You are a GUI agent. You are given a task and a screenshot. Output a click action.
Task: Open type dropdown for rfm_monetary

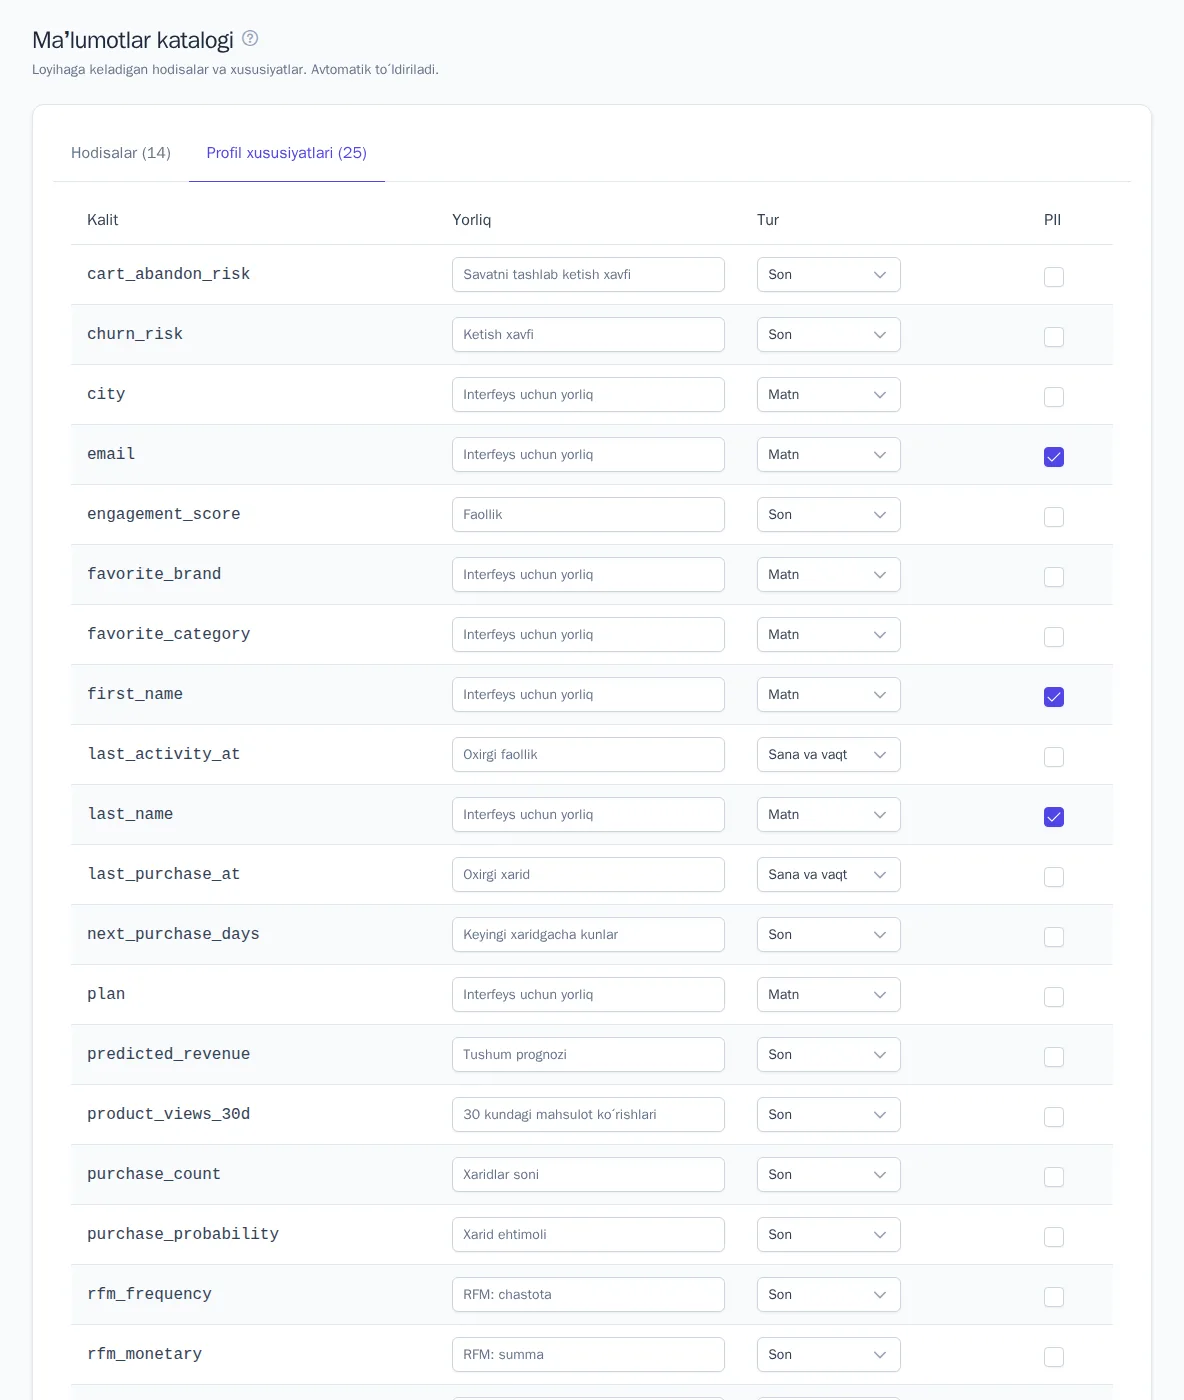tap(829, 1355)
